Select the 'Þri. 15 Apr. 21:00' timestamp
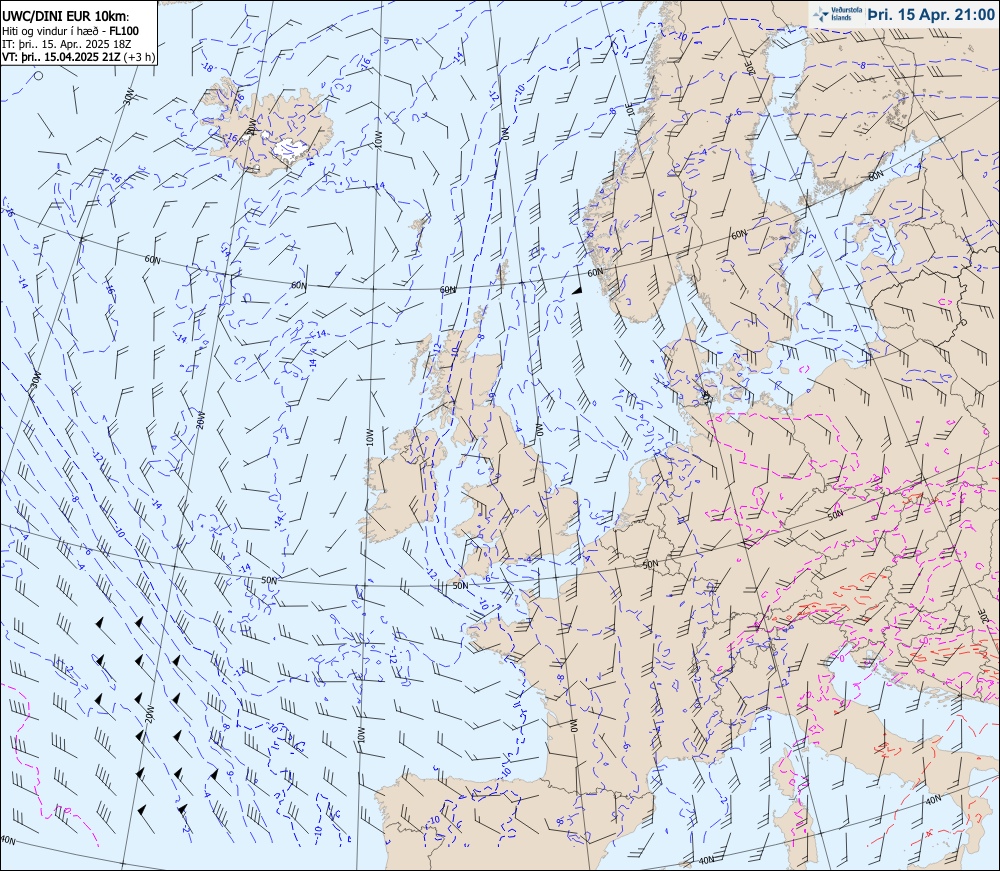This screenshot has height=871, width=1000. [930, 14]
